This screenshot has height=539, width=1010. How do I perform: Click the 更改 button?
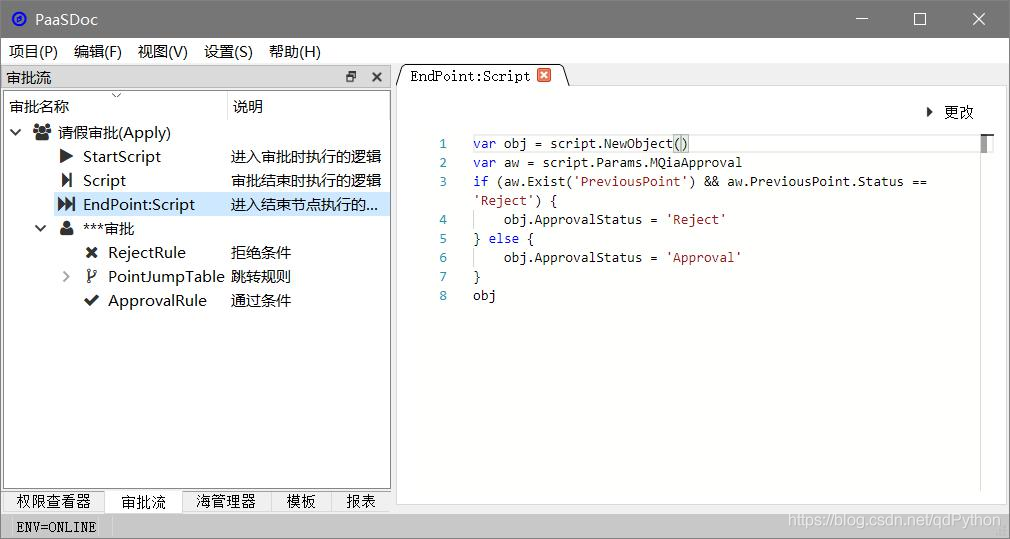[x=958, y=112]
